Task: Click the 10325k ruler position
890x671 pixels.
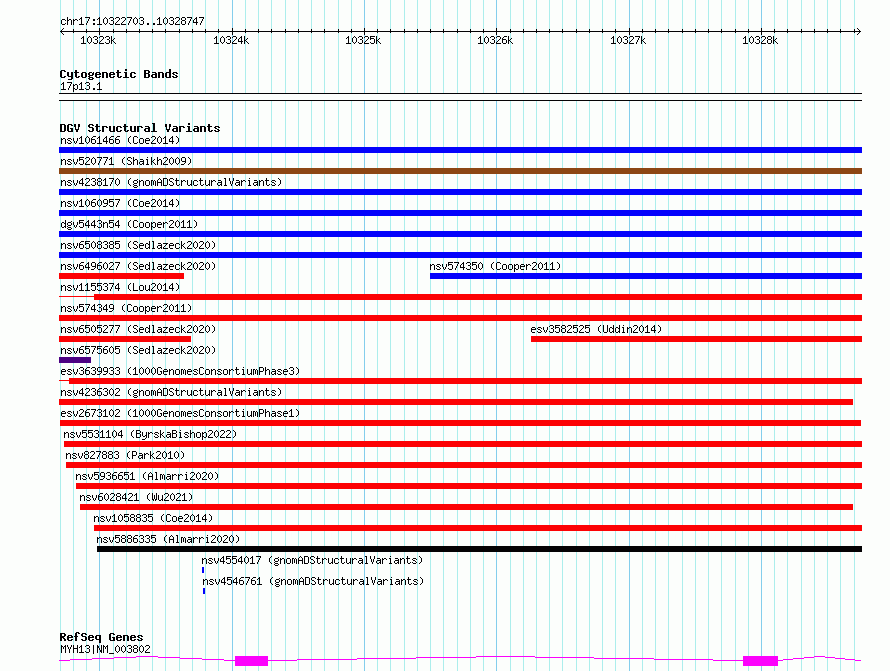Action: click(363, 40)
